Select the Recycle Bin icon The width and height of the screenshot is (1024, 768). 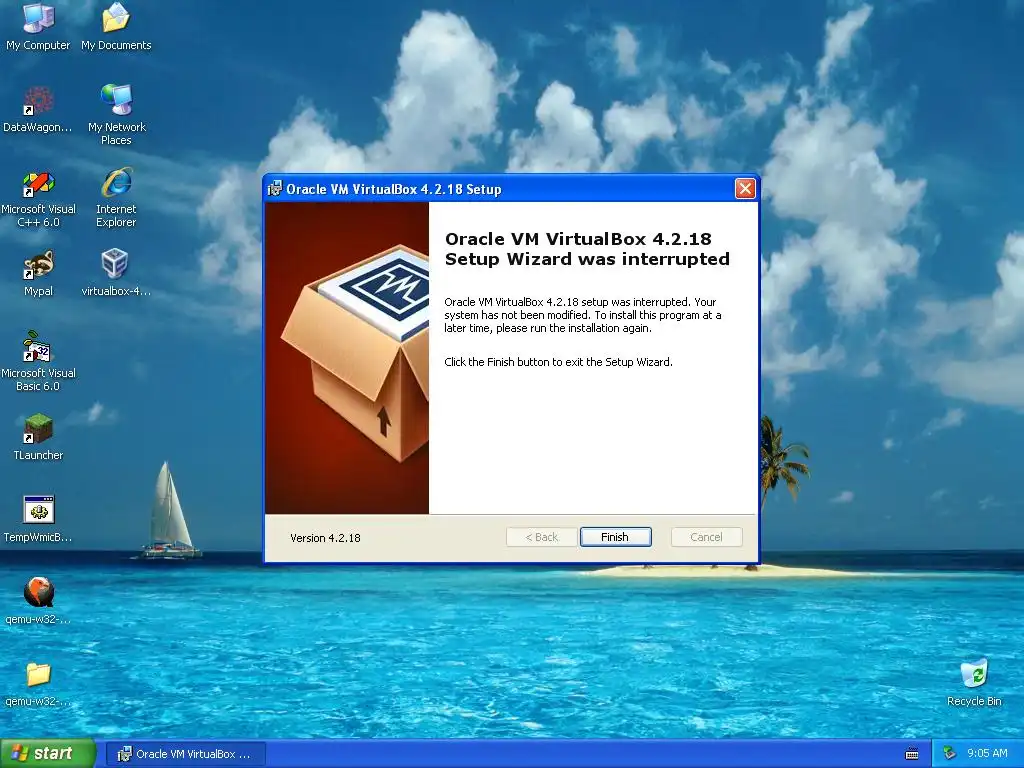(974, 682)
